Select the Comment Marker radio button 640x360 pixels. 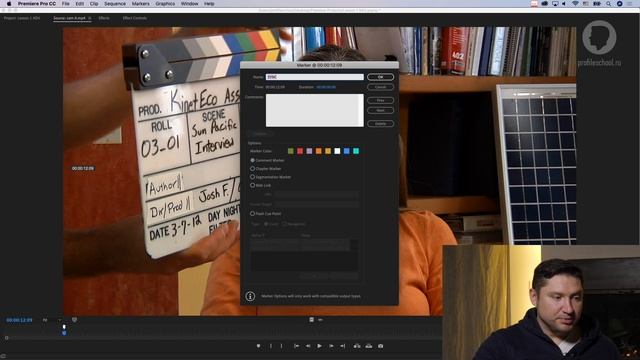tap(253, 160)
